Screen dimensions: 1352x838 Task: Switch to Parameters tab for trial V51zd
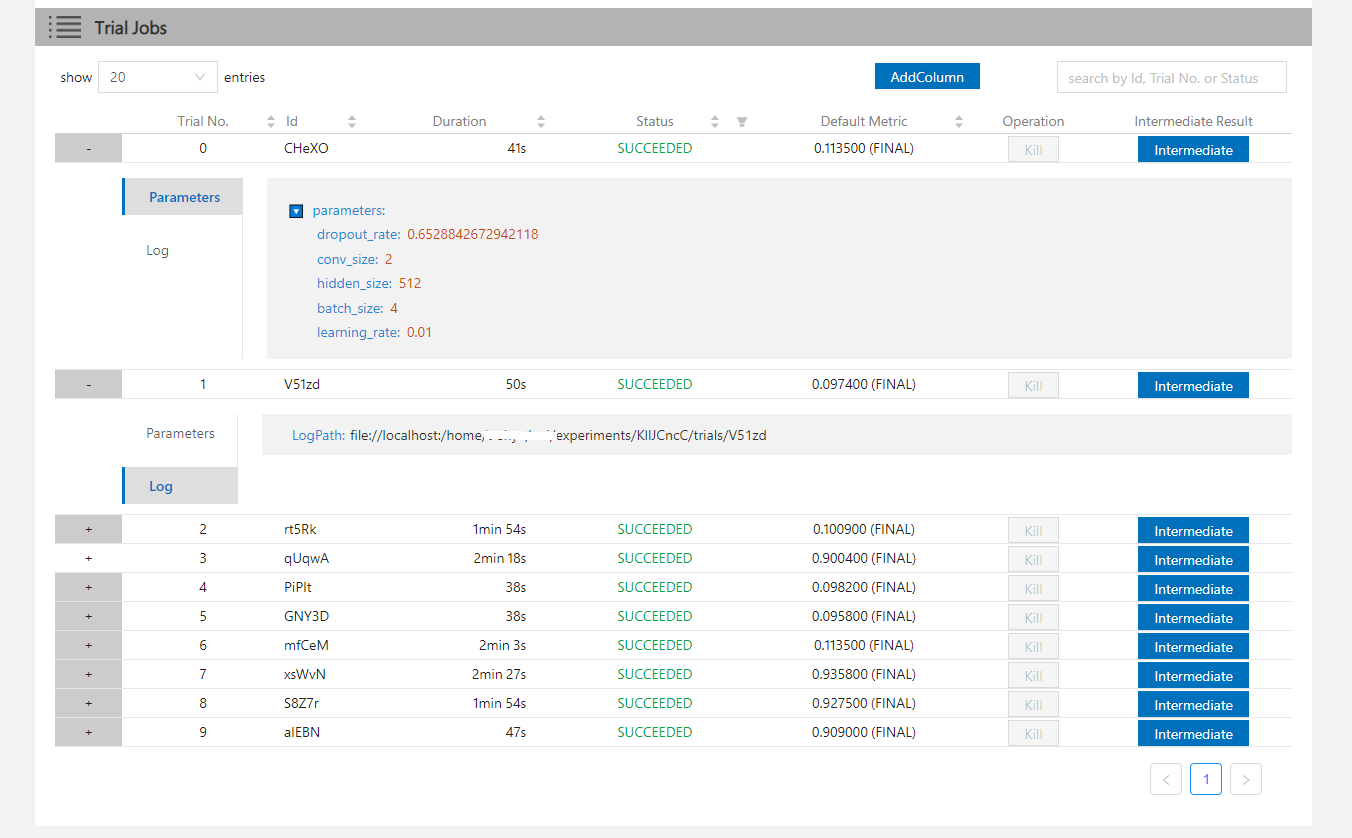pyautogui.click(x=180, y=434)
